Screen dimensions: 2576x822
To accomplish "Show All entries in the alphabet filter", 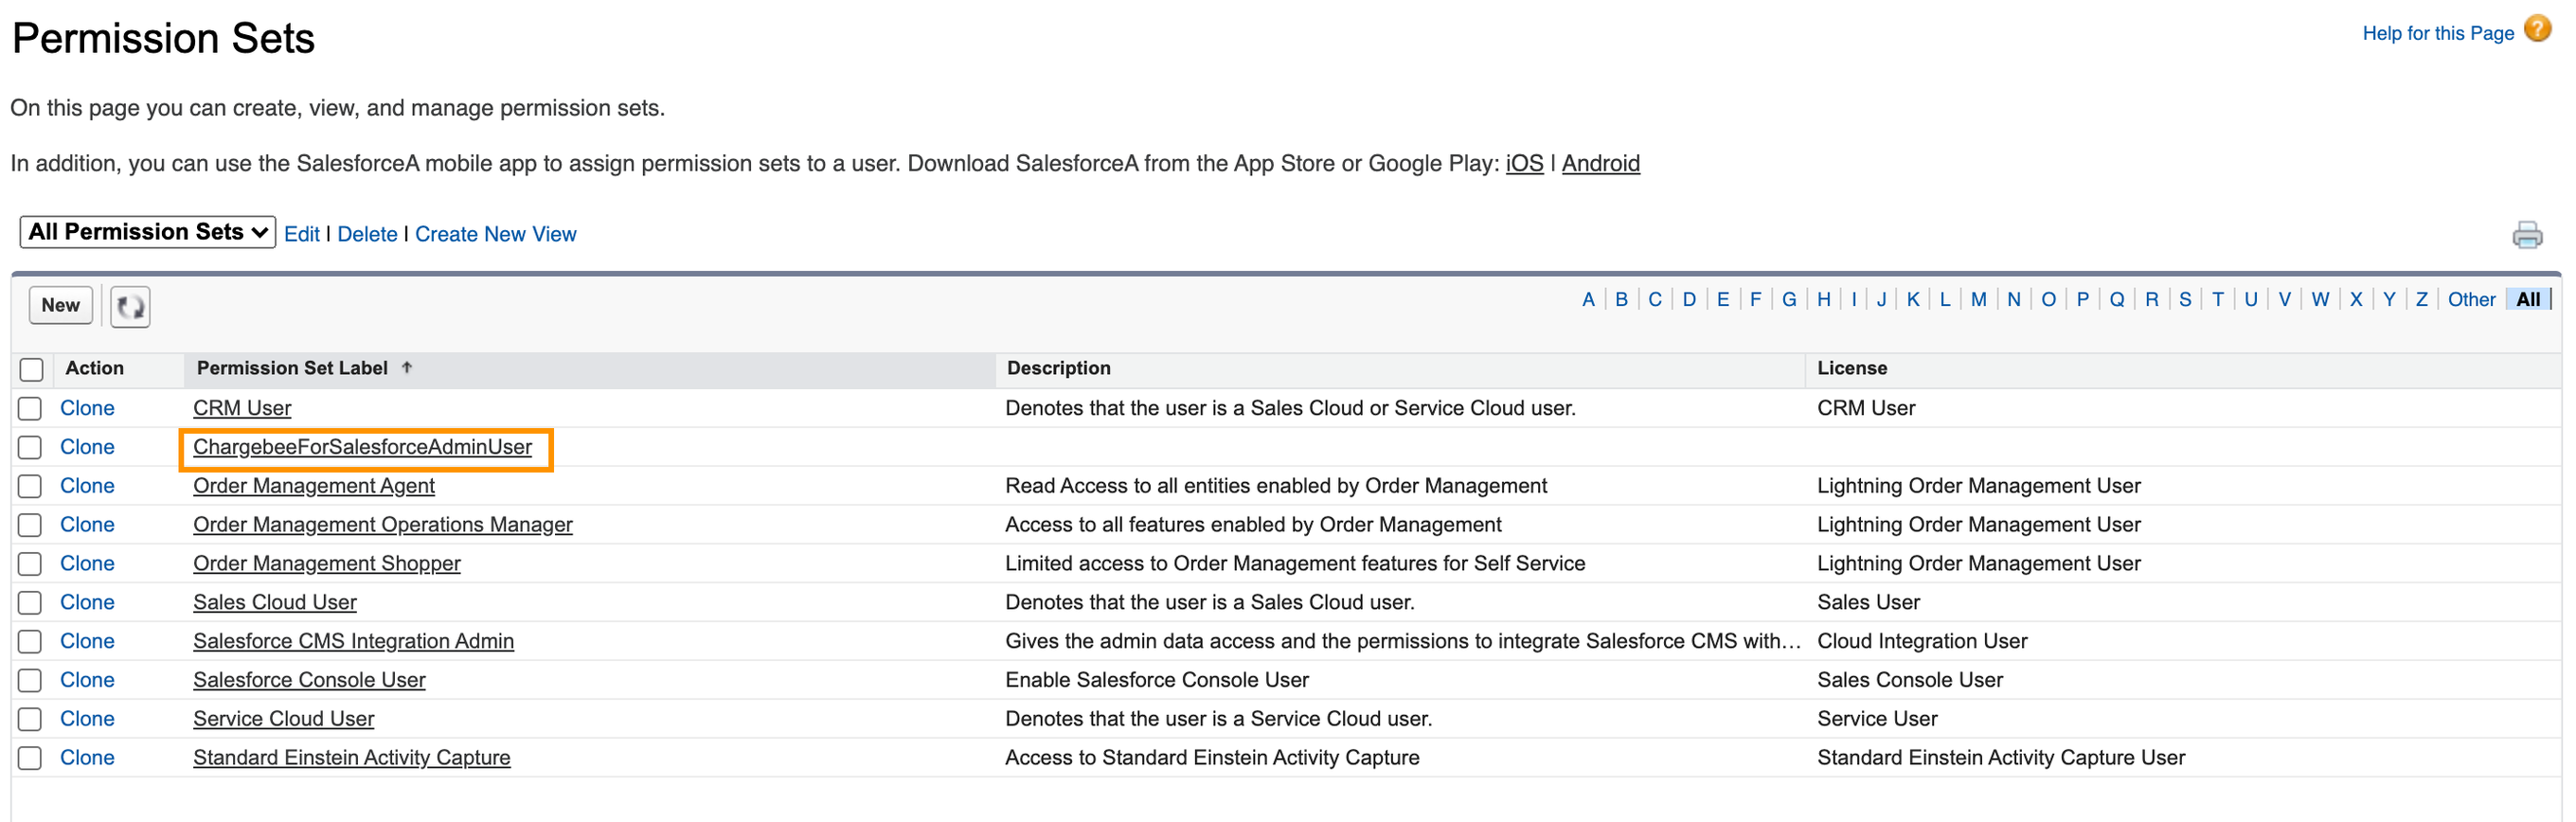I will coord(2527,299).
